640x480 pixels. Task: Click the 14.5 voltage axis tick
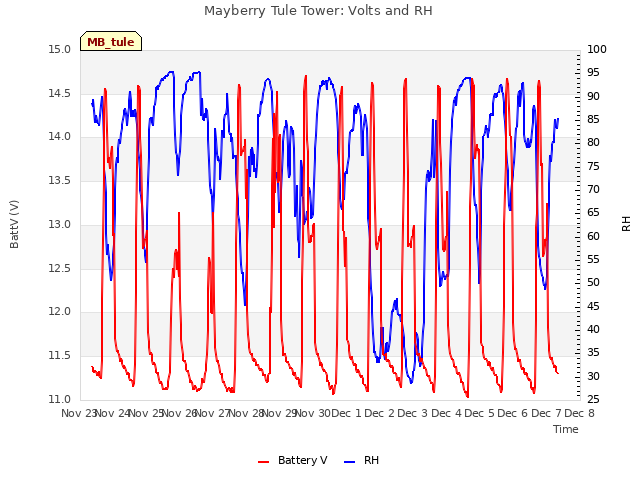click(60, 93)
